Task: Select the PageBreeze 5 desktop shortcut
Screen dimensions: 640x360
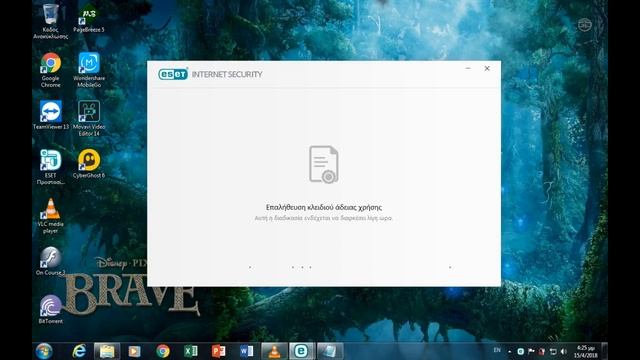Action: 89,19
